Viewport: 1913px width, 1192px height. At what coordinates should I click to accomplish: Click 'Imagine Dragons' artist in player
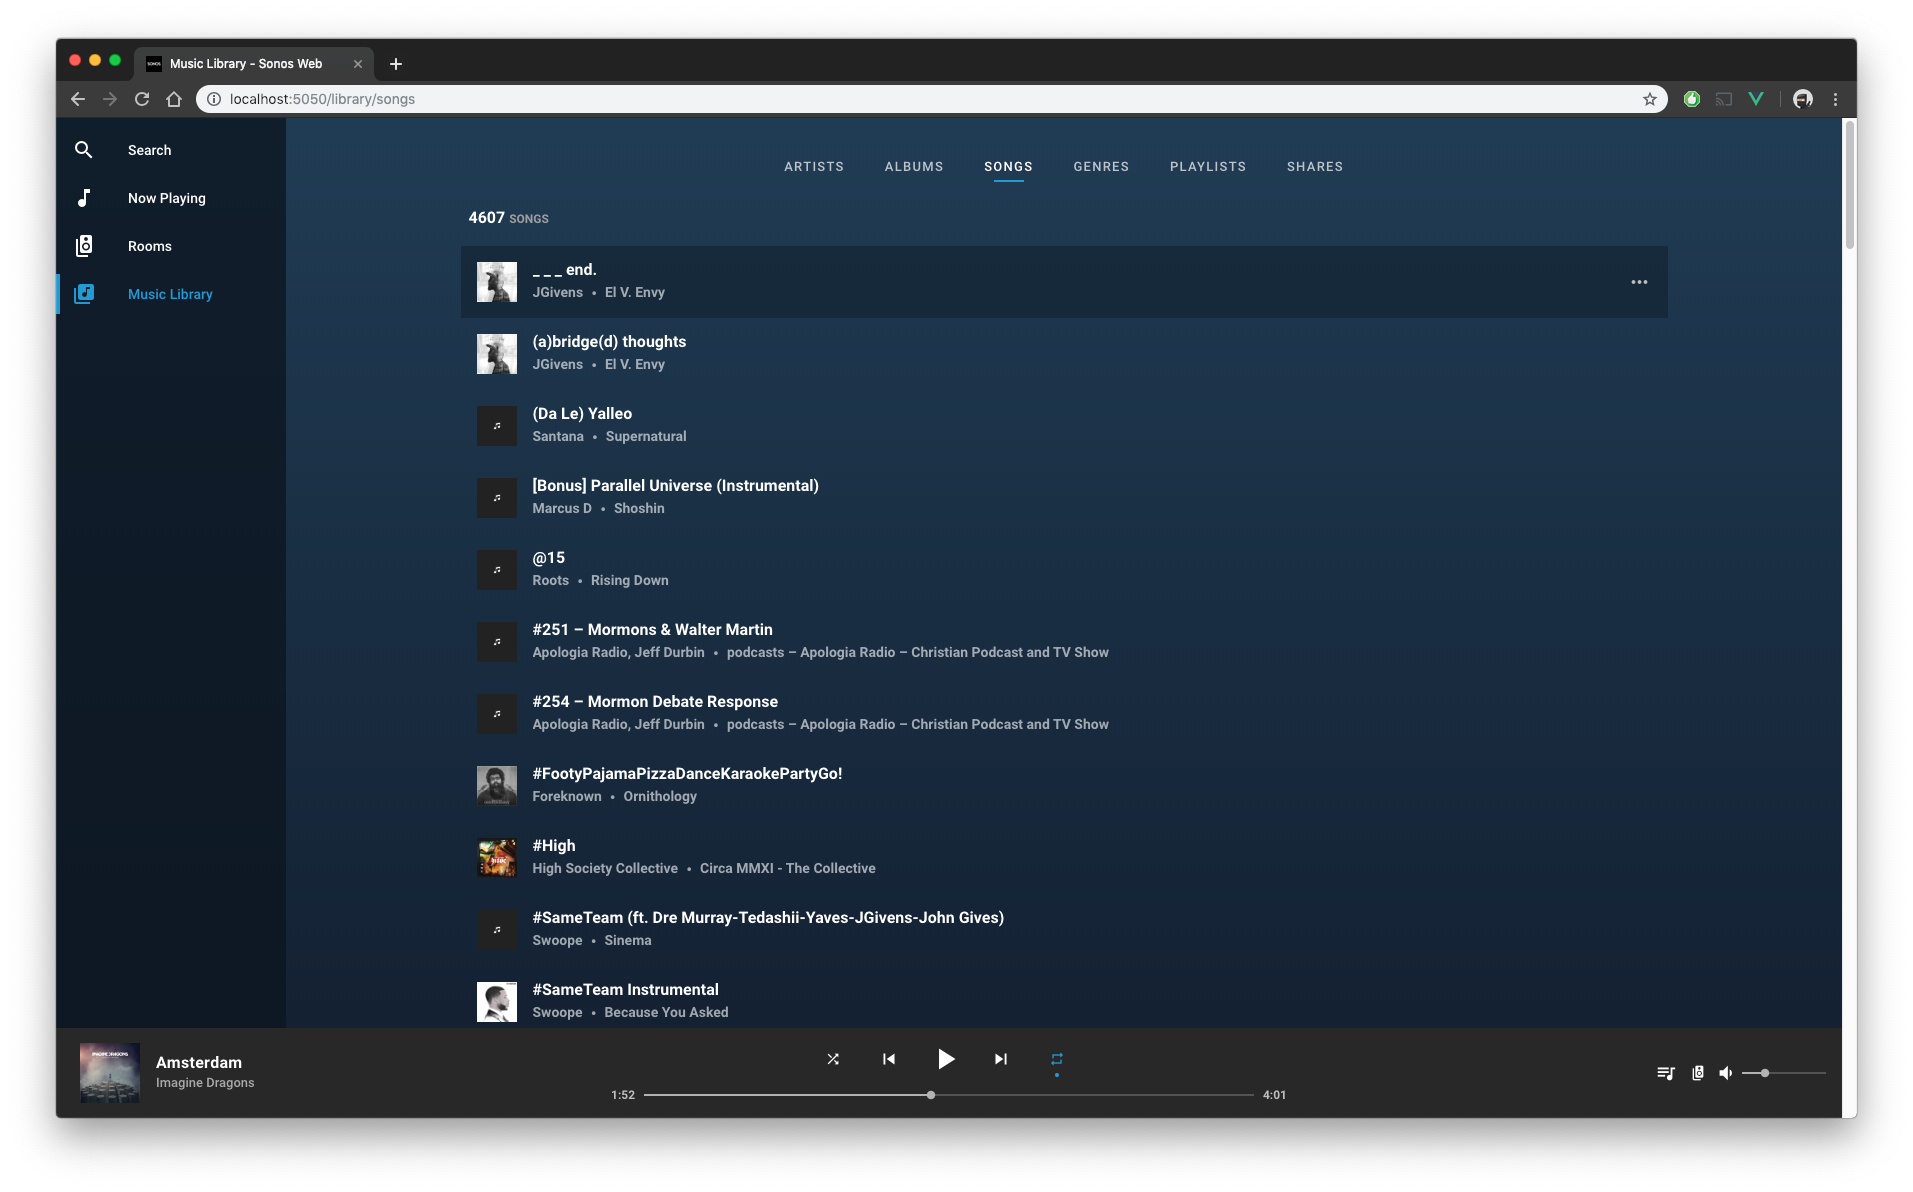coord(205,1083)
